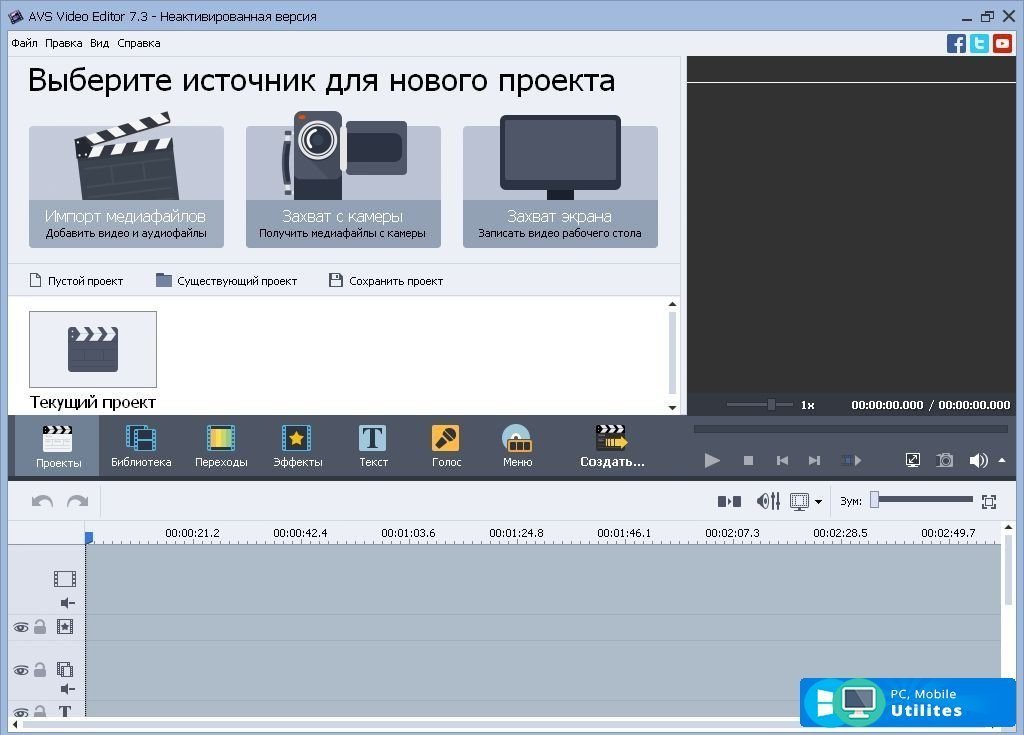Expand the volume dropdown arrow in player
This screenshot has height=735, width=1024.
pos(1002,461)
